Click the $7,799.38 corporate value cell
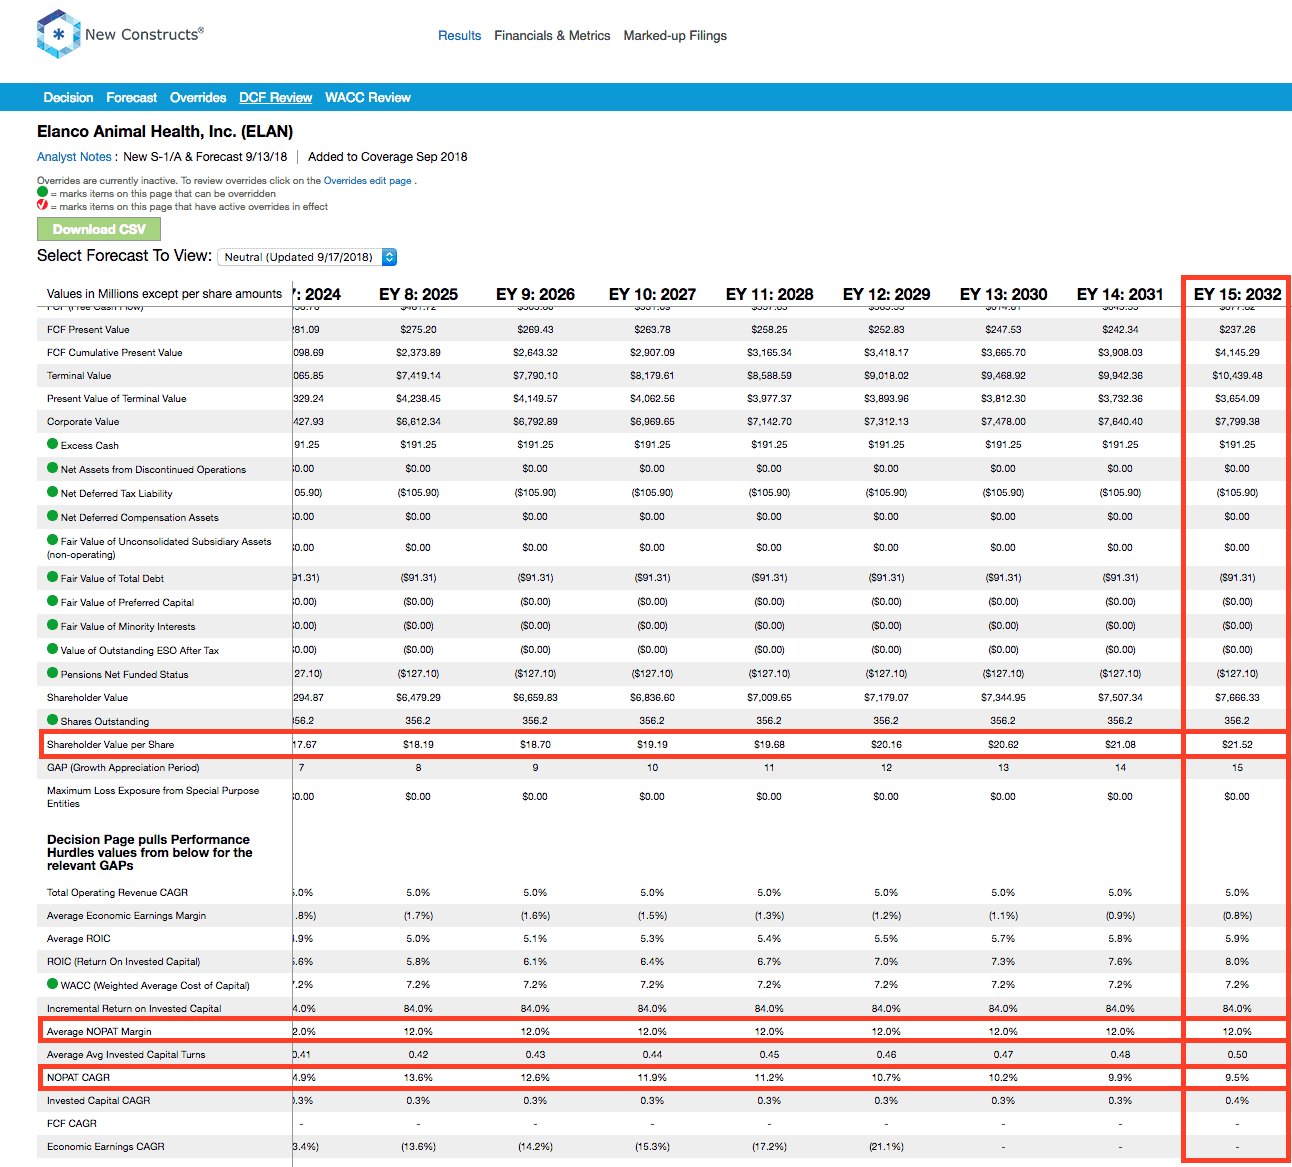Screen dimensions: 1292x1167 pos(1237,421)
